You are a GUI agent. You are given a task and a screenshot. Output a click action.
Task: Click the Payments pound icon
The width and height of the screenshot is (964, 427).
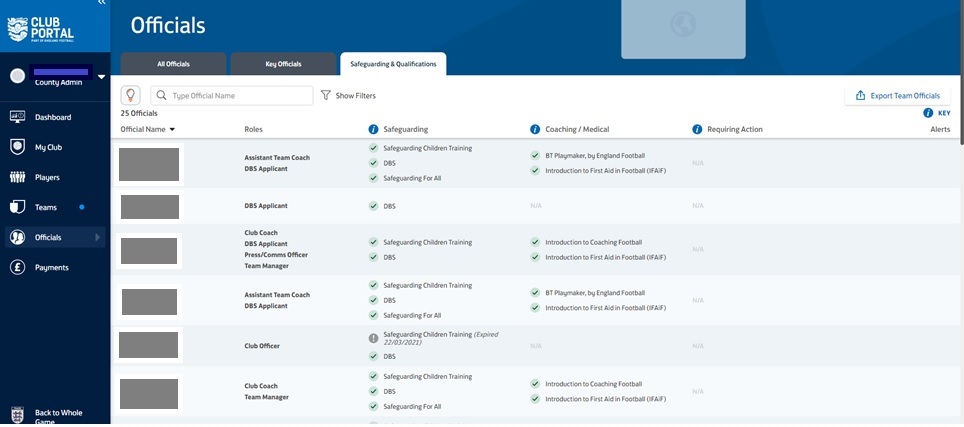coord(17,267)
